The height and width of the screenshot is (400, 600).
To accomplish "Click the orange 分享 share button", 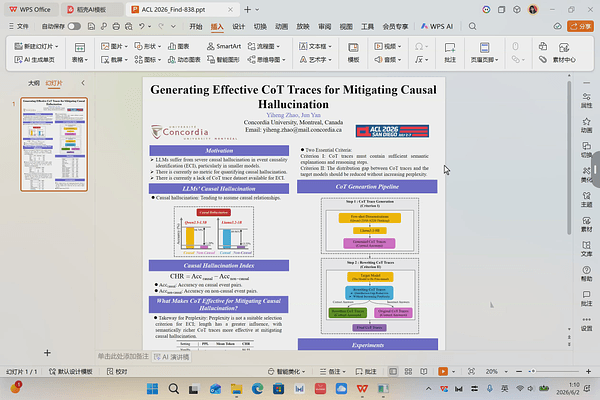I will [580, 26].
